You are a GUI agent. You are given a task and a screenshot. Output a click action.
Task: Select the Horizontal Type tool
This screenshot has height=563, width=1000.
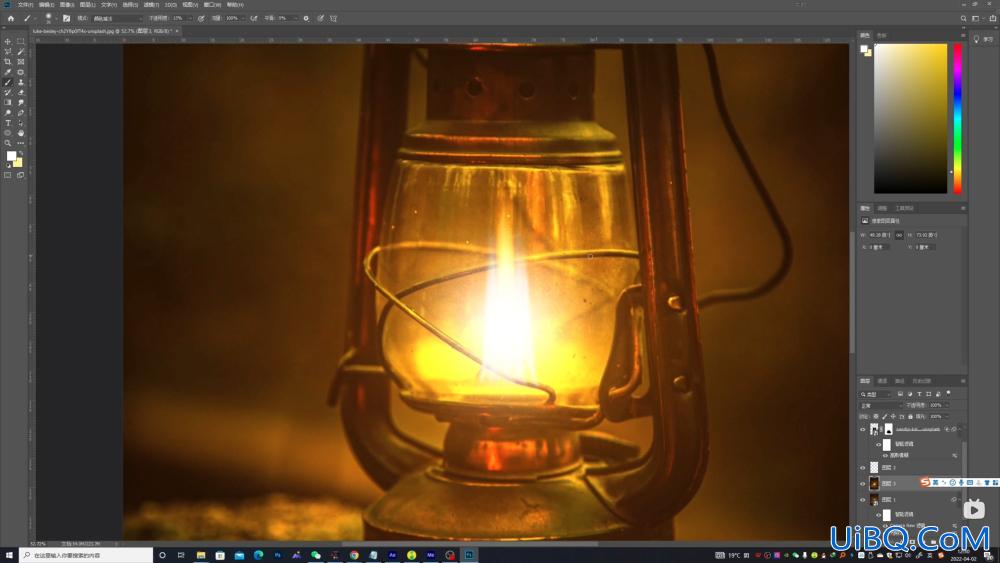point(8,123)
